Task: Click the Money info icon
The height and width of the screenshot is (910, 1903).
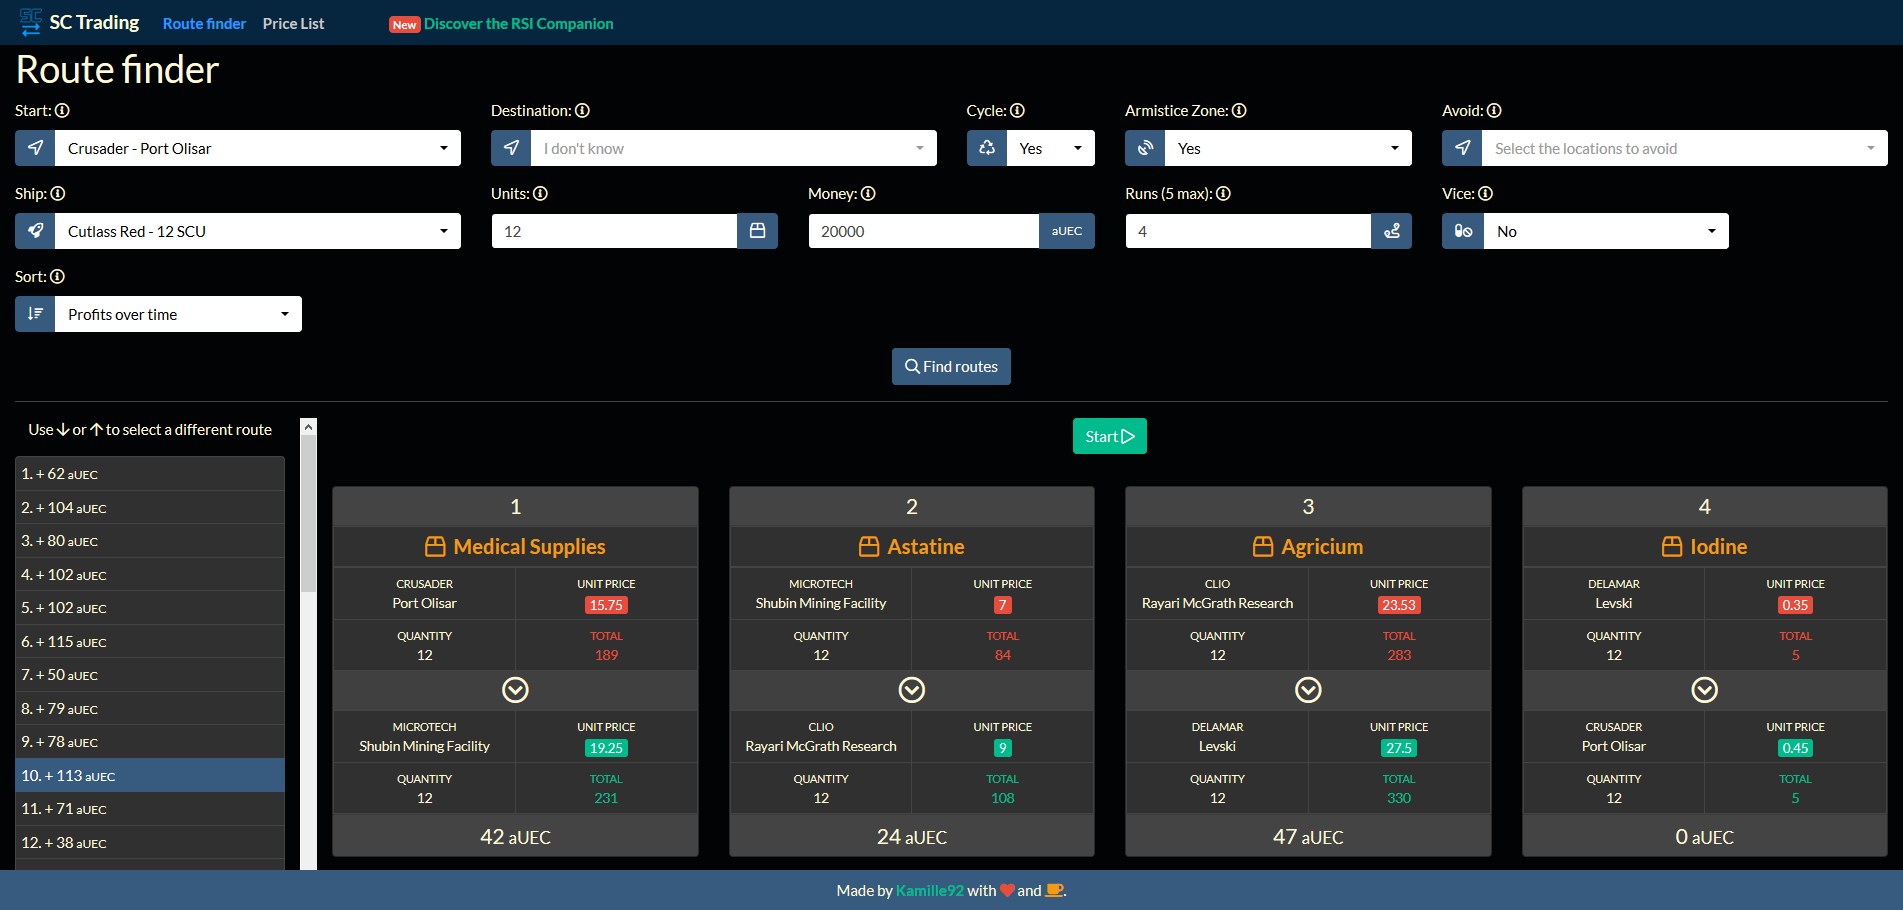Action: click(868, 194)
